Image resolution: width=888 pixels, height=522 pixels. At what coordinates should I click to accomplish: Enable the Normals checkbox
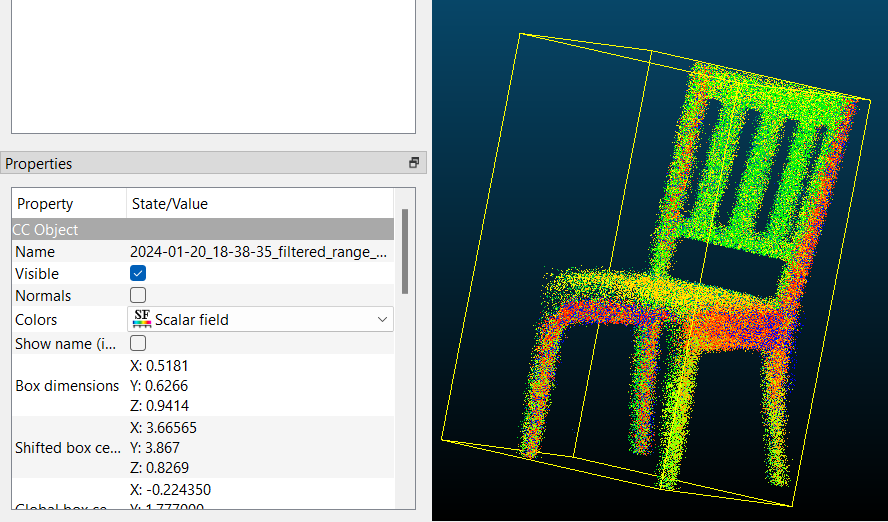tap(138, 295)
